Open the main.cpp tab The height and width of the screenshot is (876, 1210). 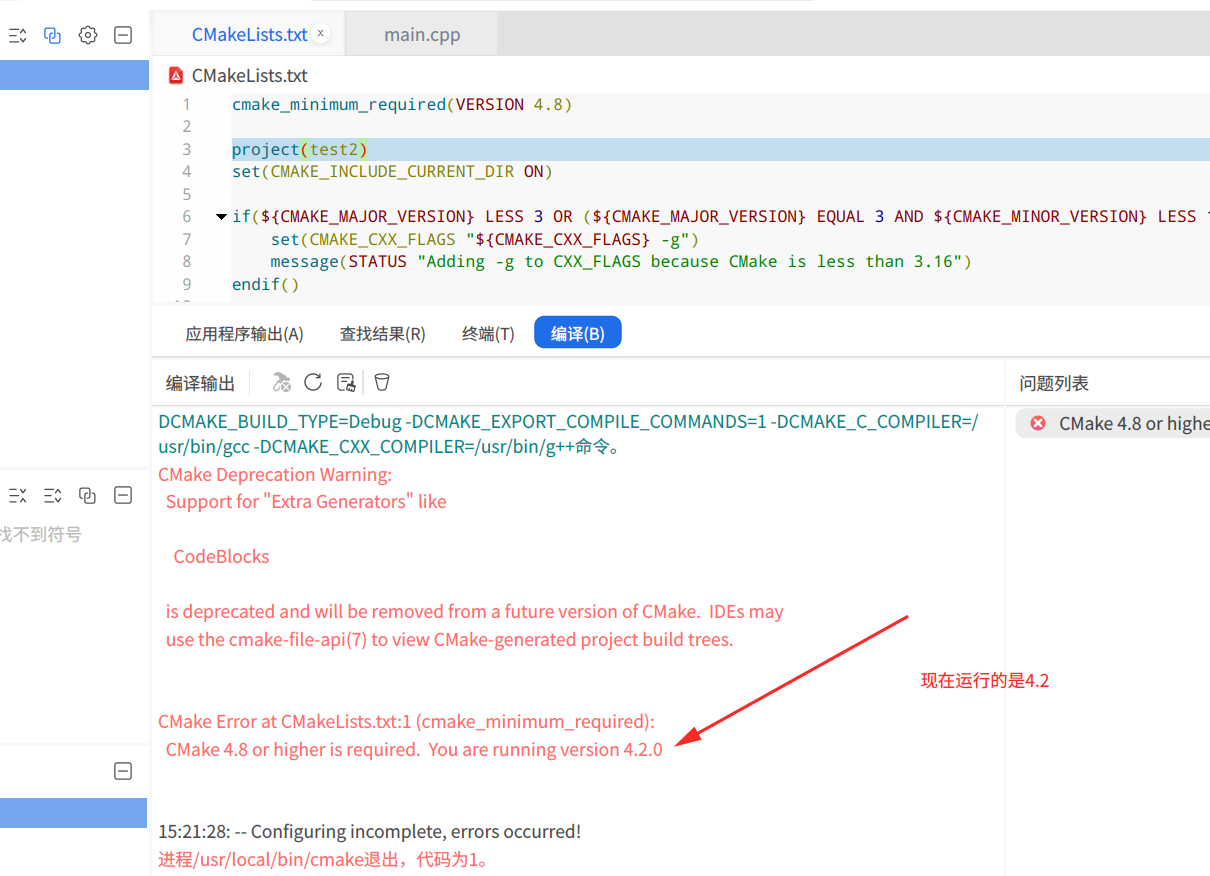pyautogui.click(x=422, y=34)
